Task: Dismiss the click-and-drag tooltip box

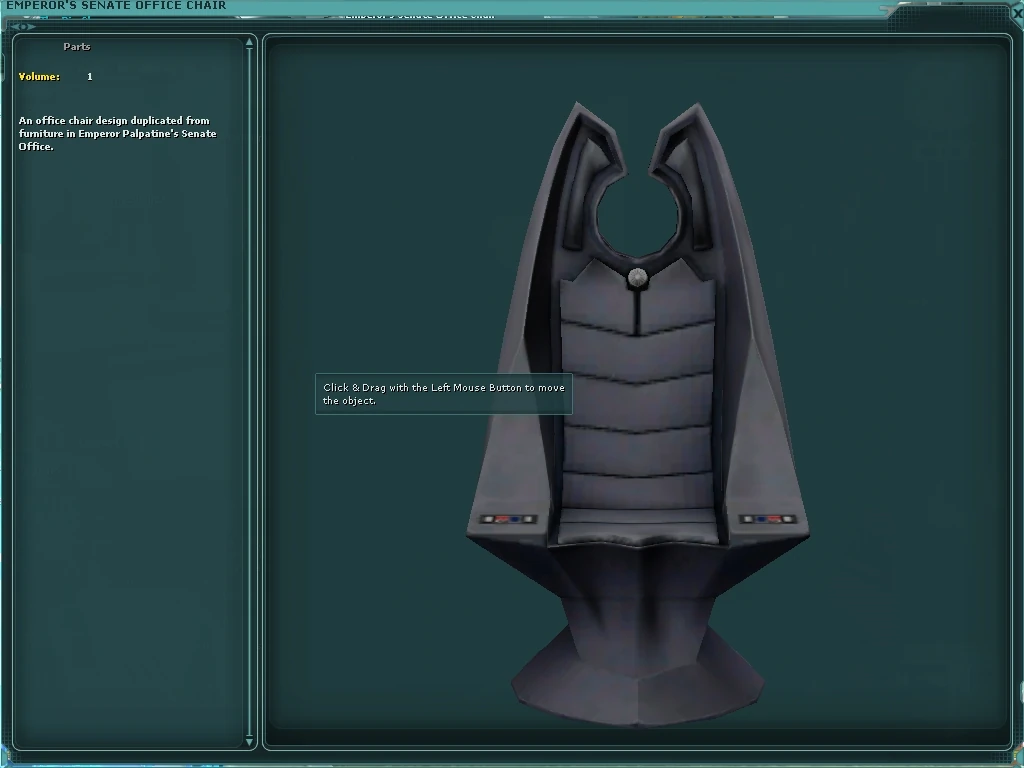Action: point(443,394)
